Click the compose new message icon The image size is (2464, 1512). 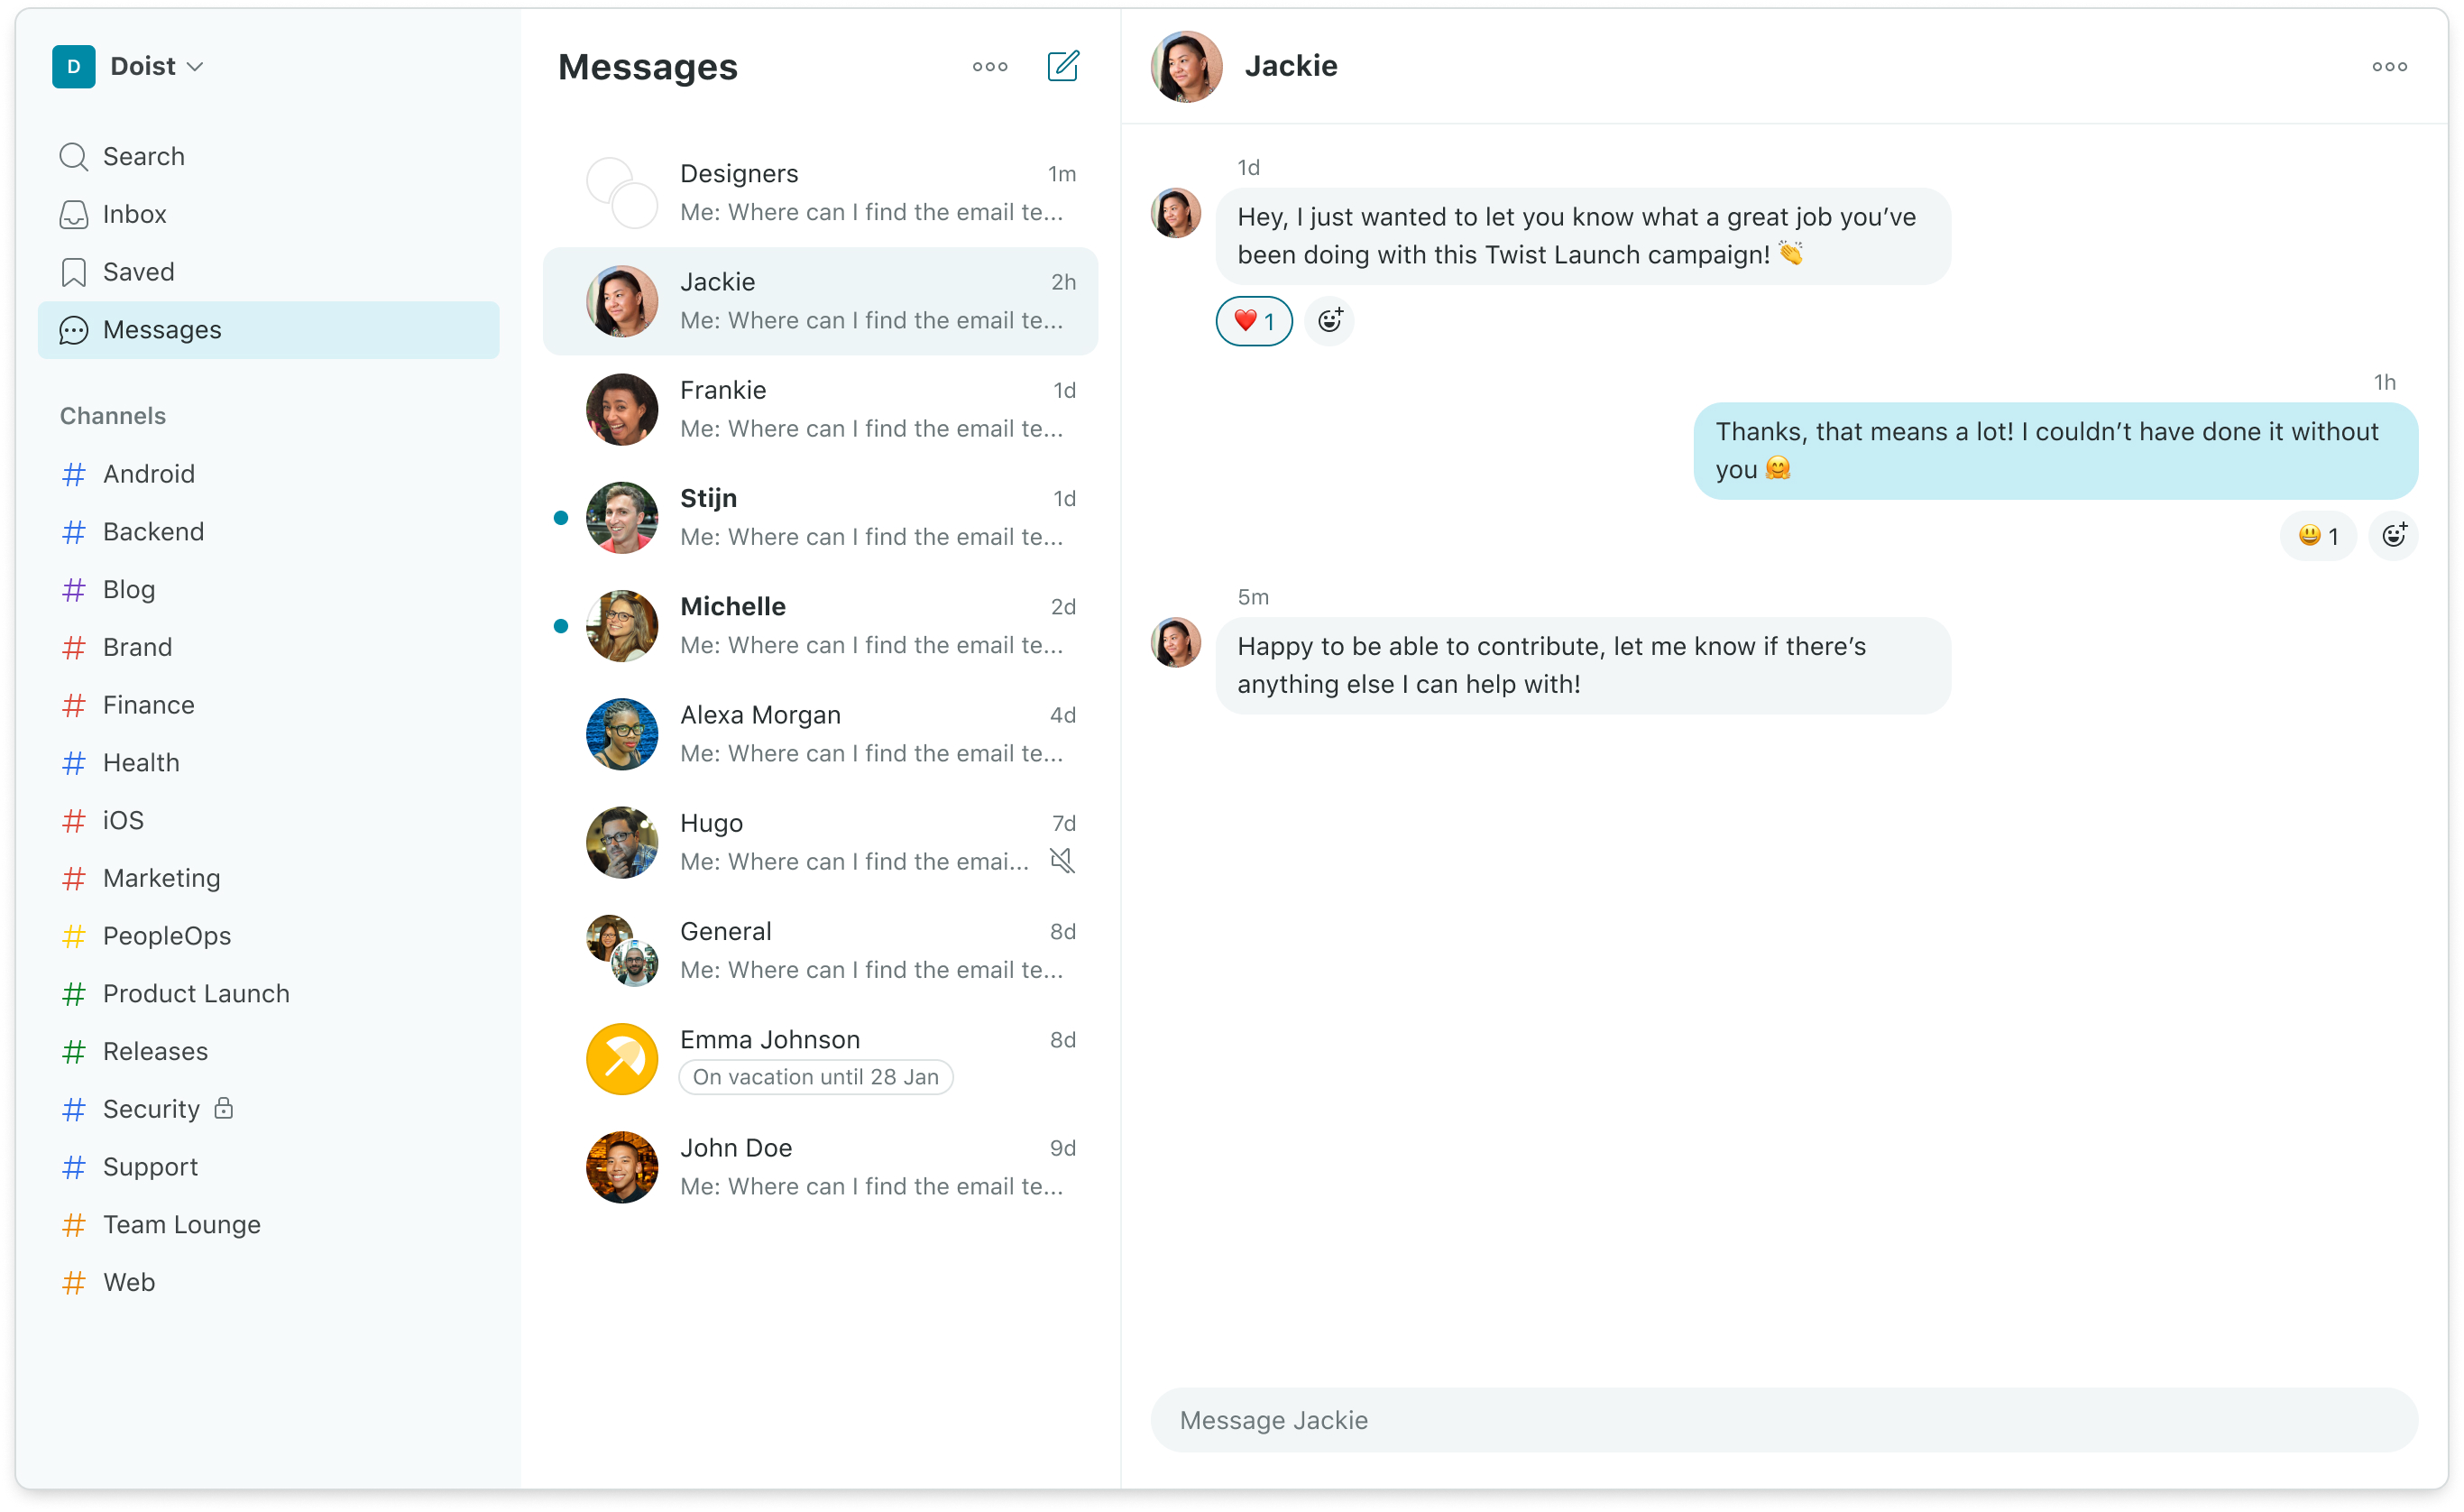pyautogui.click(x=1062, y=66)
